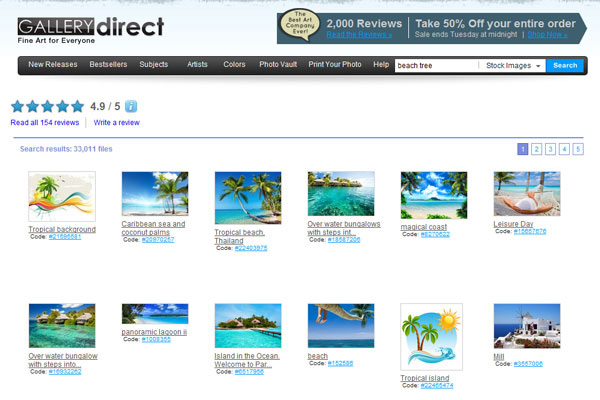Go to results page 5
600x400 pixels.
578,149
